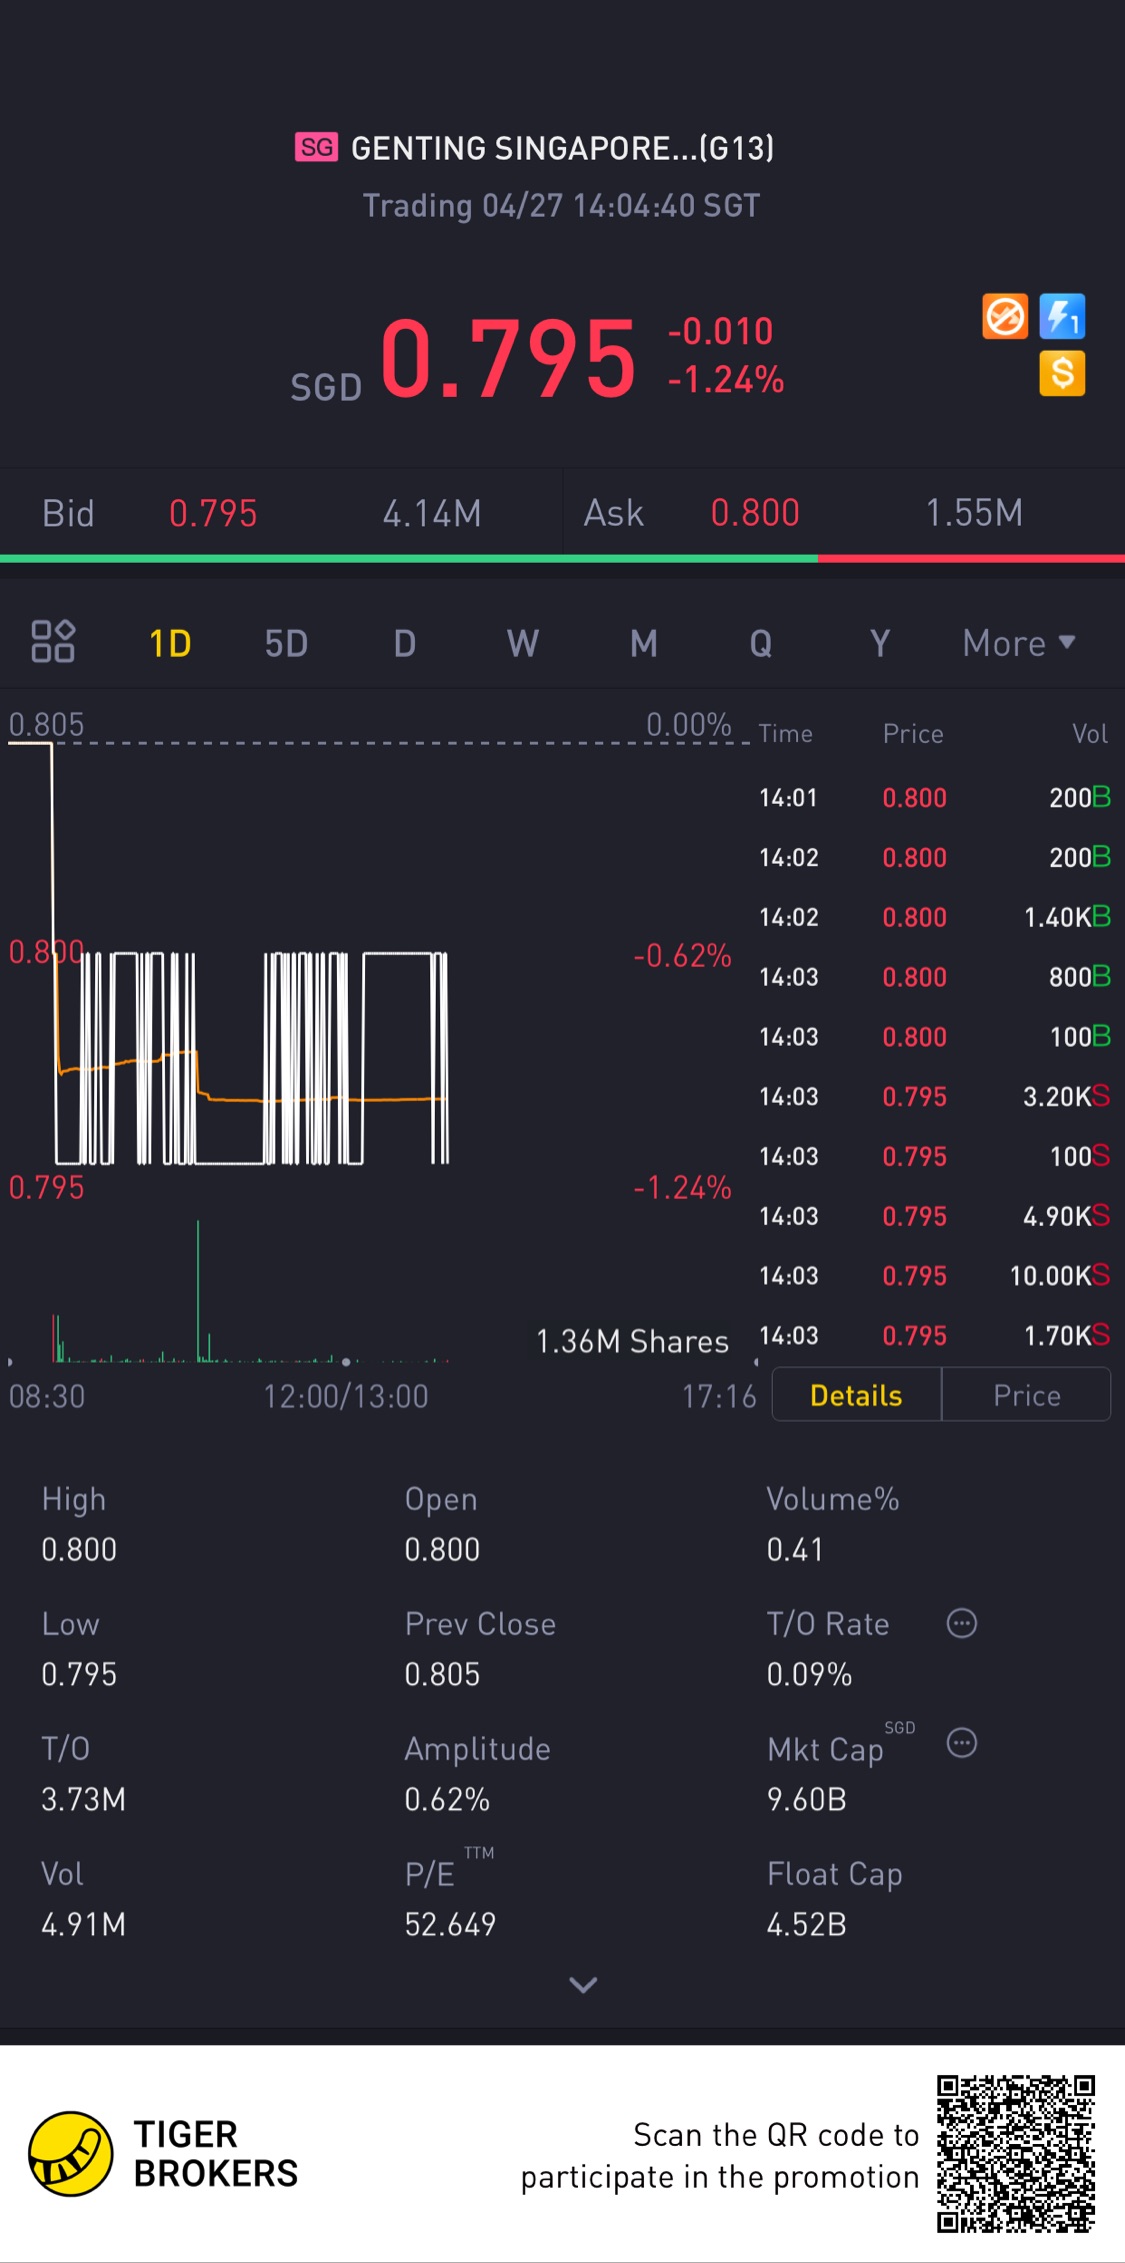Viewport: 1125px width, 2263px height.
Task: Tap the pink SG market tag
Action: tap(316, 147)
